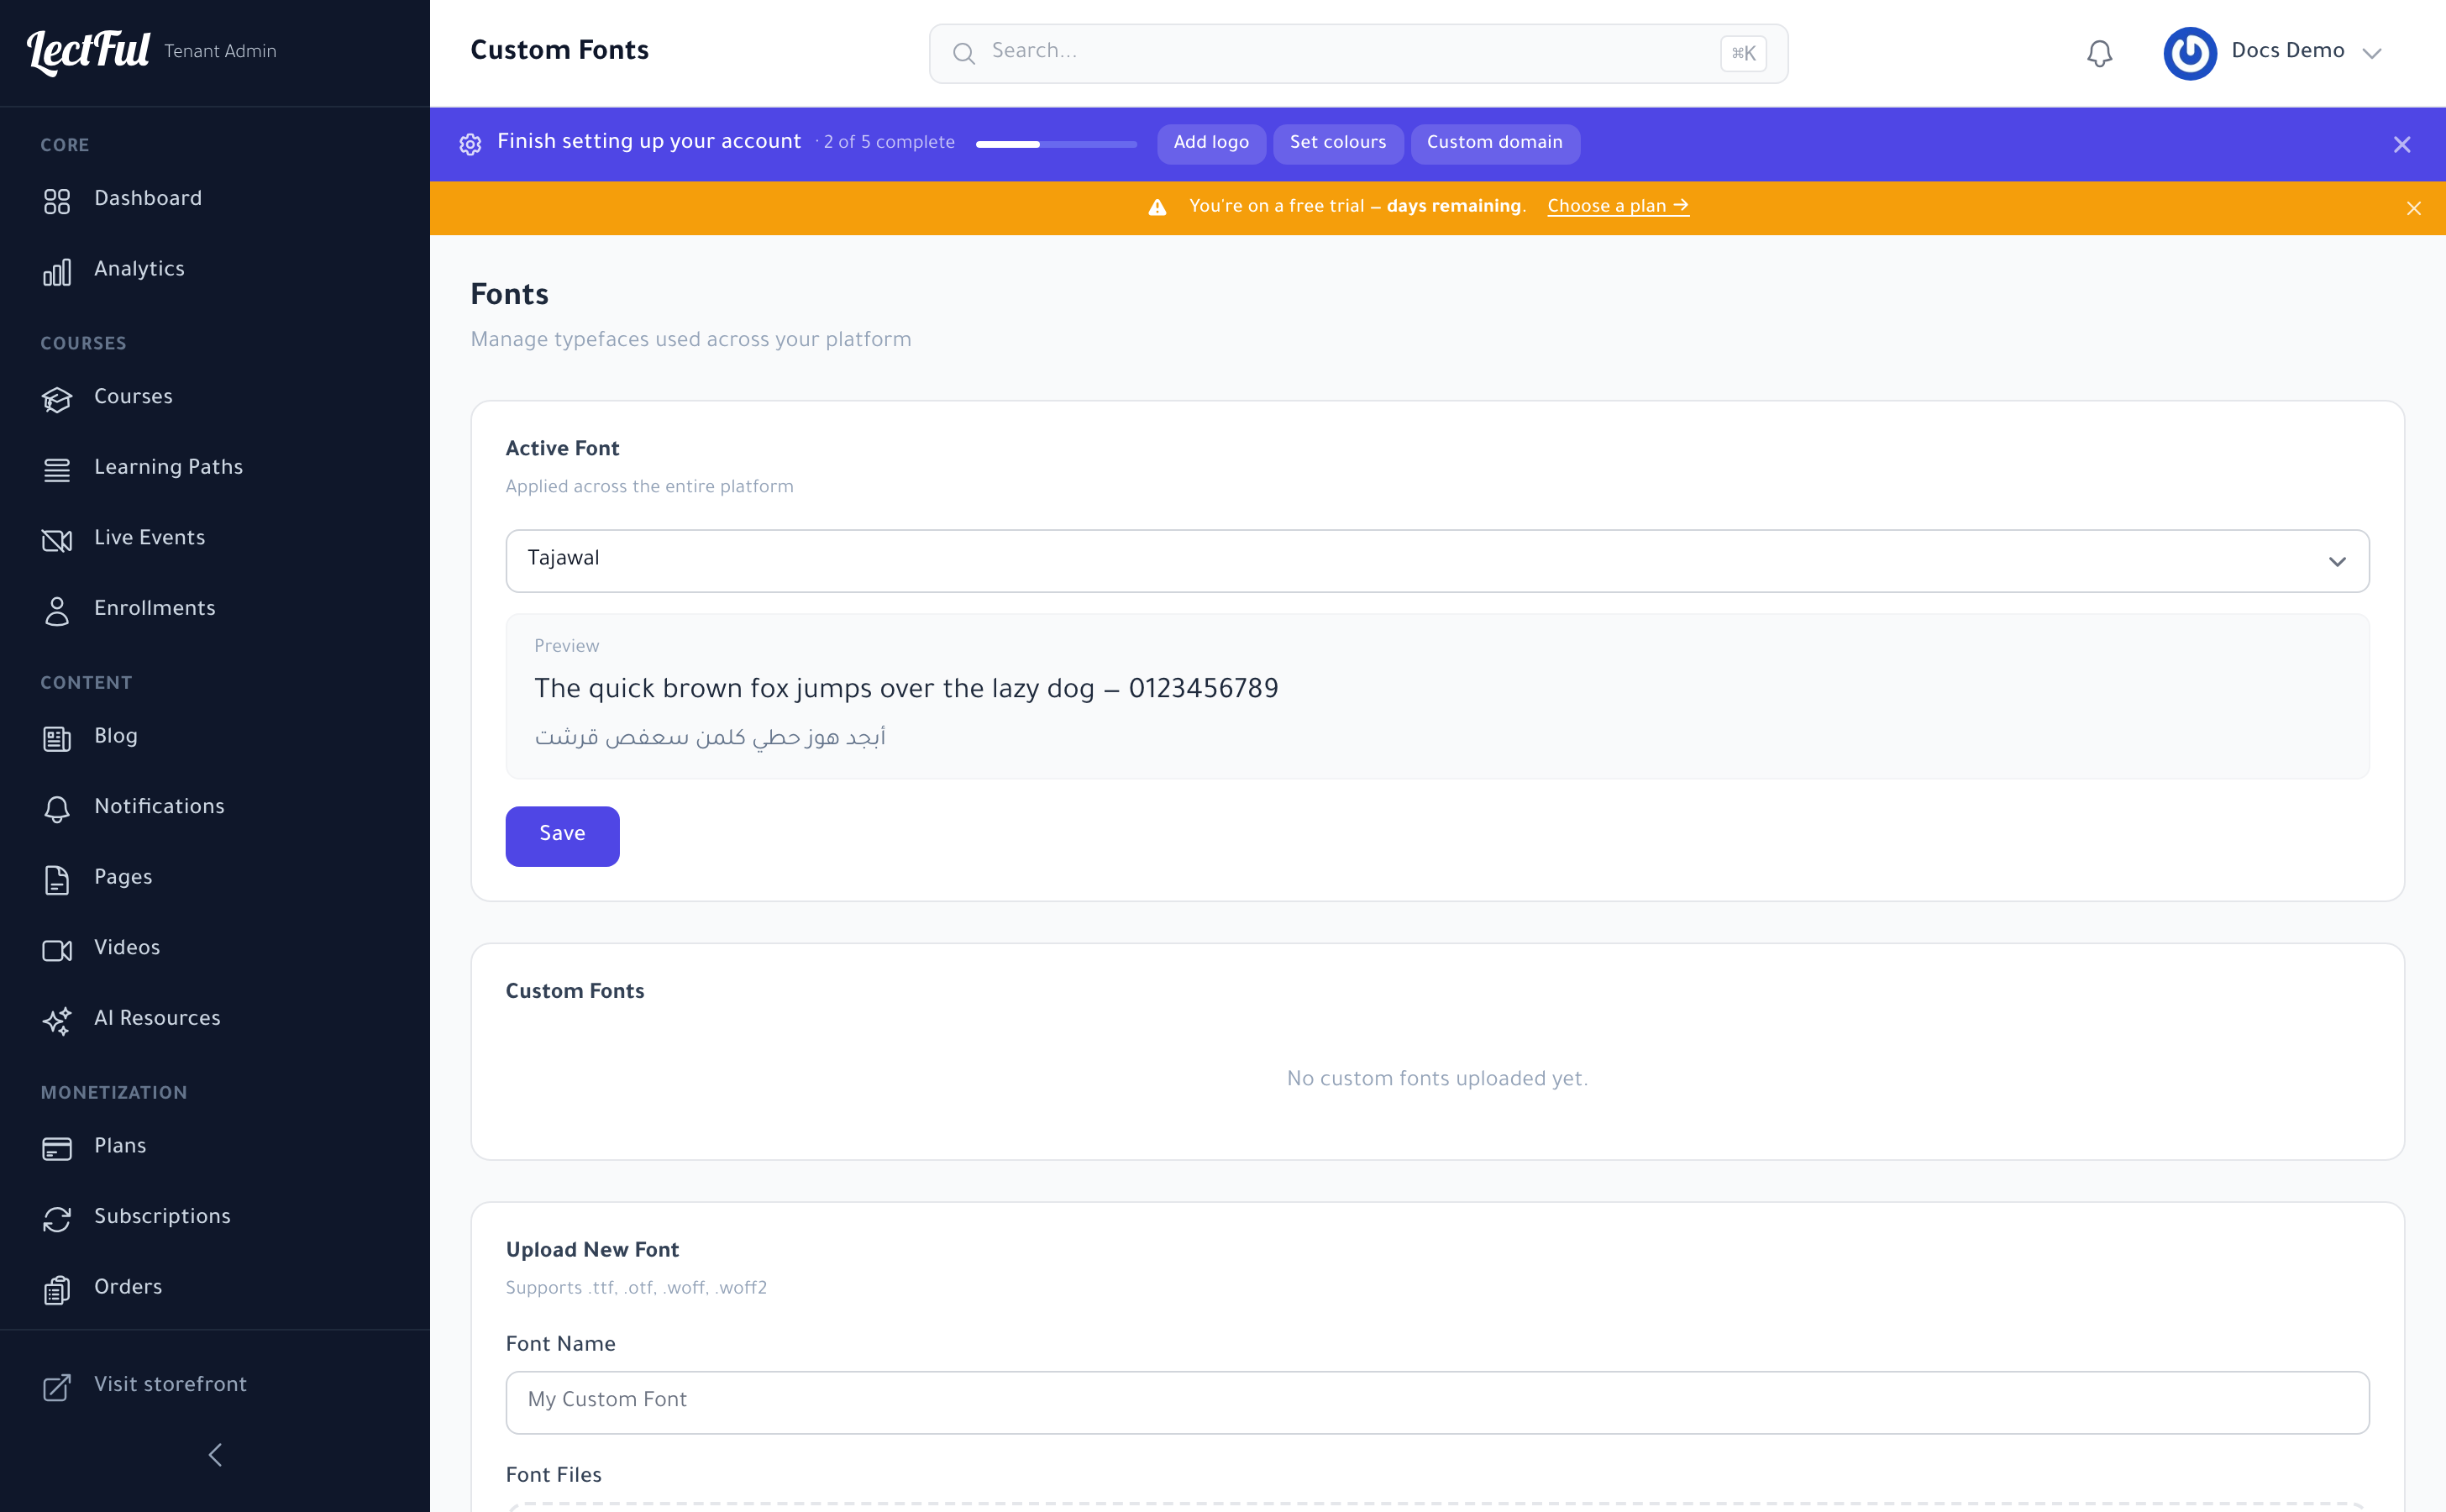
Task: Click the Set colours button
Action: pos(1337,143)
